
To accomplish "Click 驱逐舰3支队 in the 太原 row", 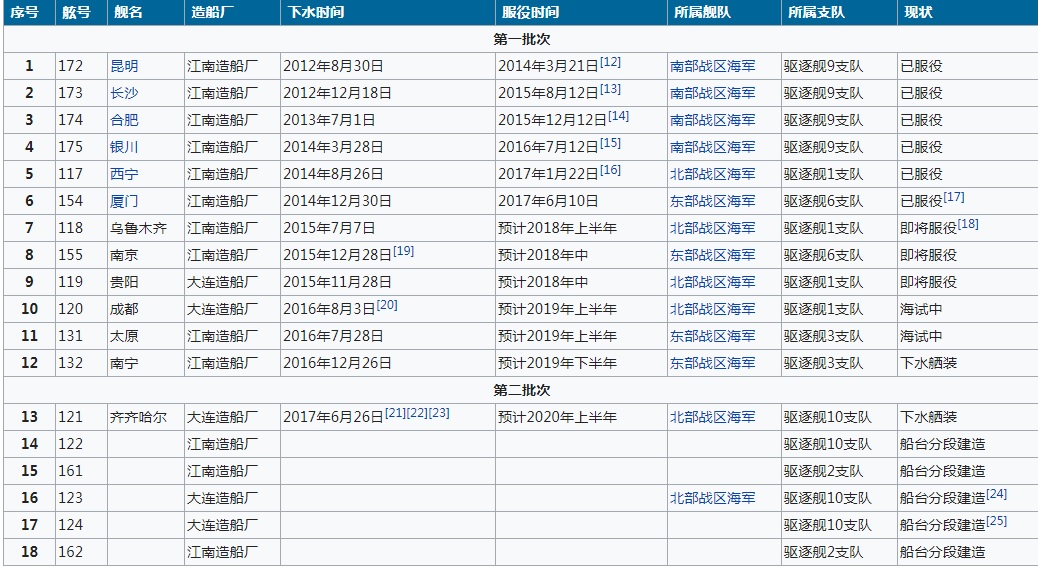I will coord(824,336).
